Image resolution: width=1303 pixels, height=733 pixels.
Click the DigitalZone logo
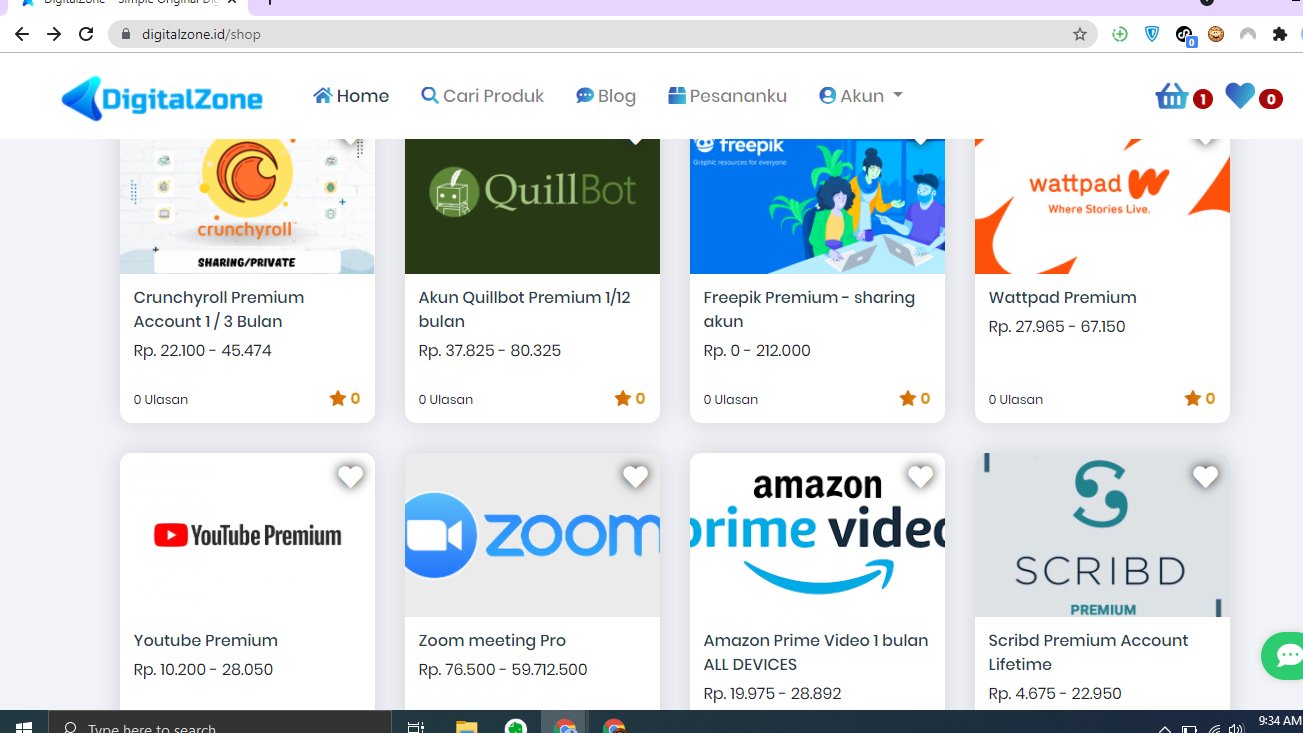click(162, 96)
